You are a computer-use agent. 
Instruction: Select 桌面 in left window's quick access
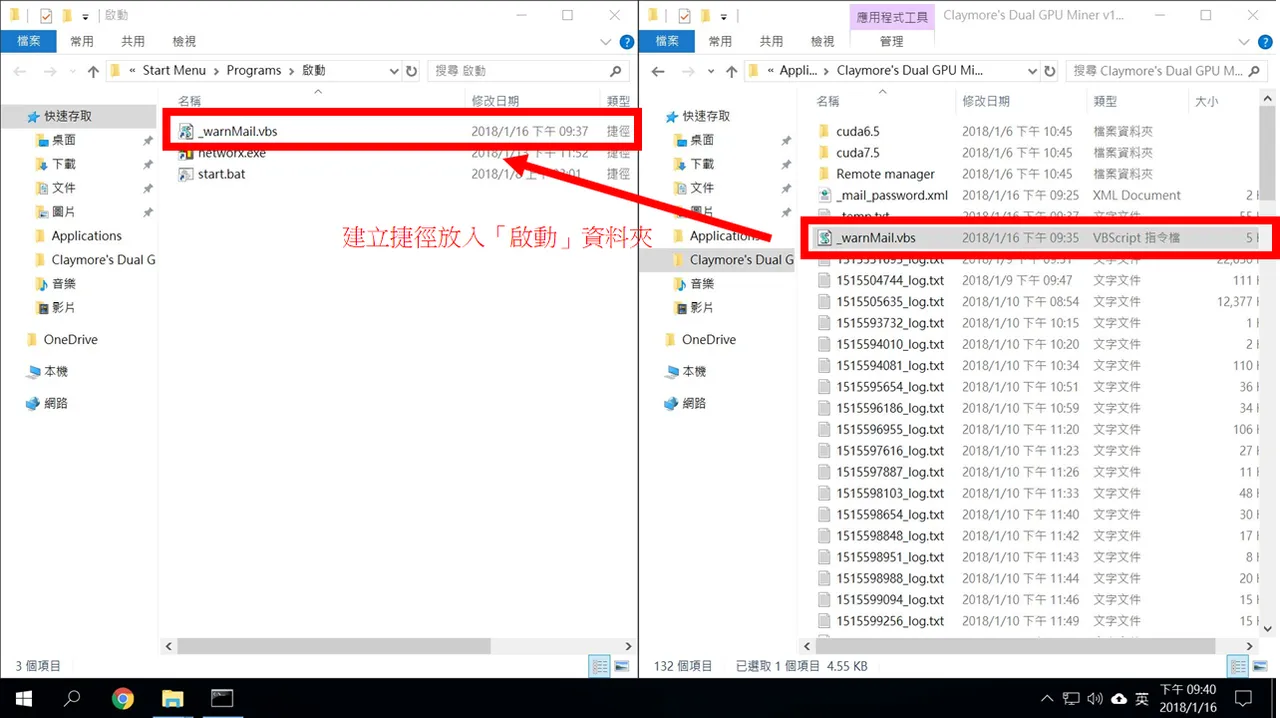63,140
